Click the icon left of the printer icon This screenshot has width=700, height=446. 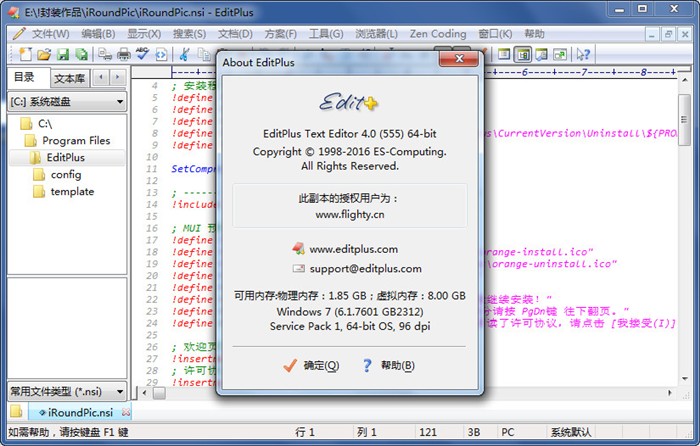(105, 54)
